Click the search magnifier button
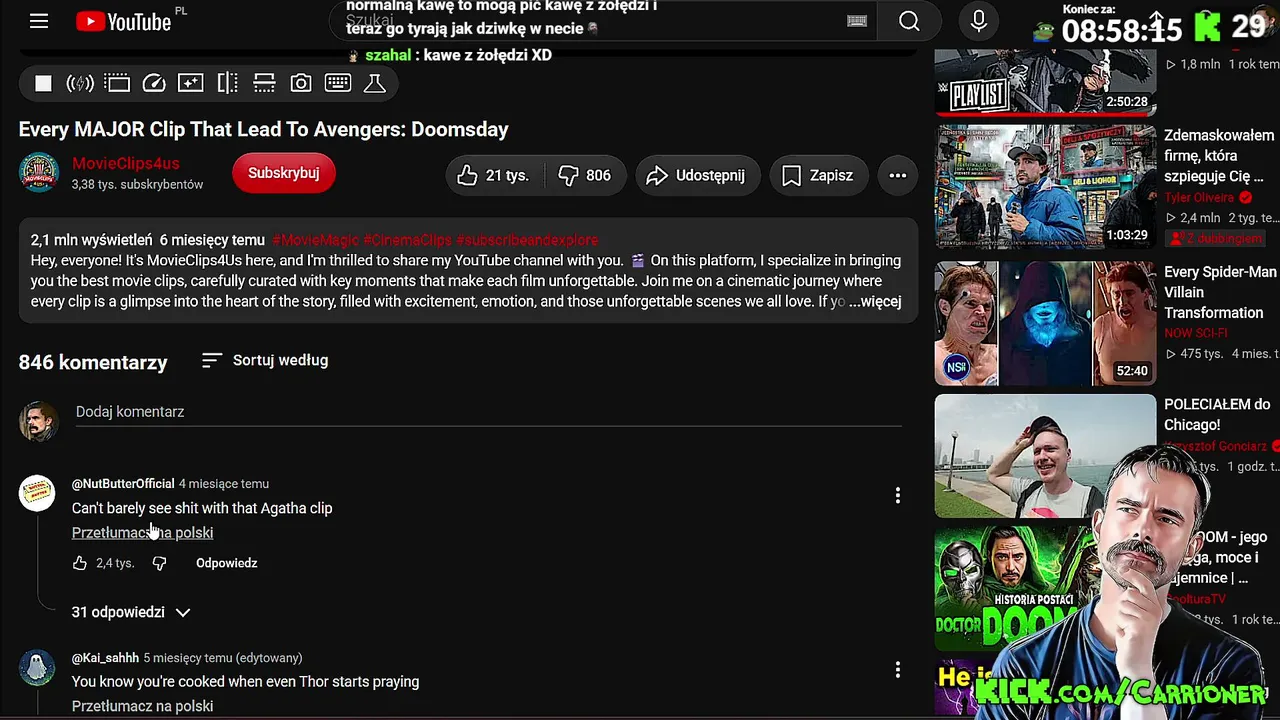This screenshot has height=720, width=1280. (x=909, y=21)
